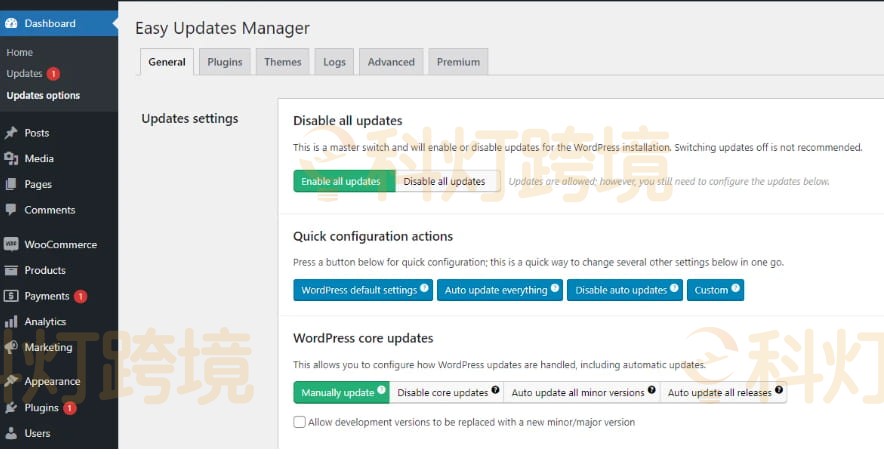Click the Easy Updates Manager heading
884x455 pixels.
(x=222, y=28)
